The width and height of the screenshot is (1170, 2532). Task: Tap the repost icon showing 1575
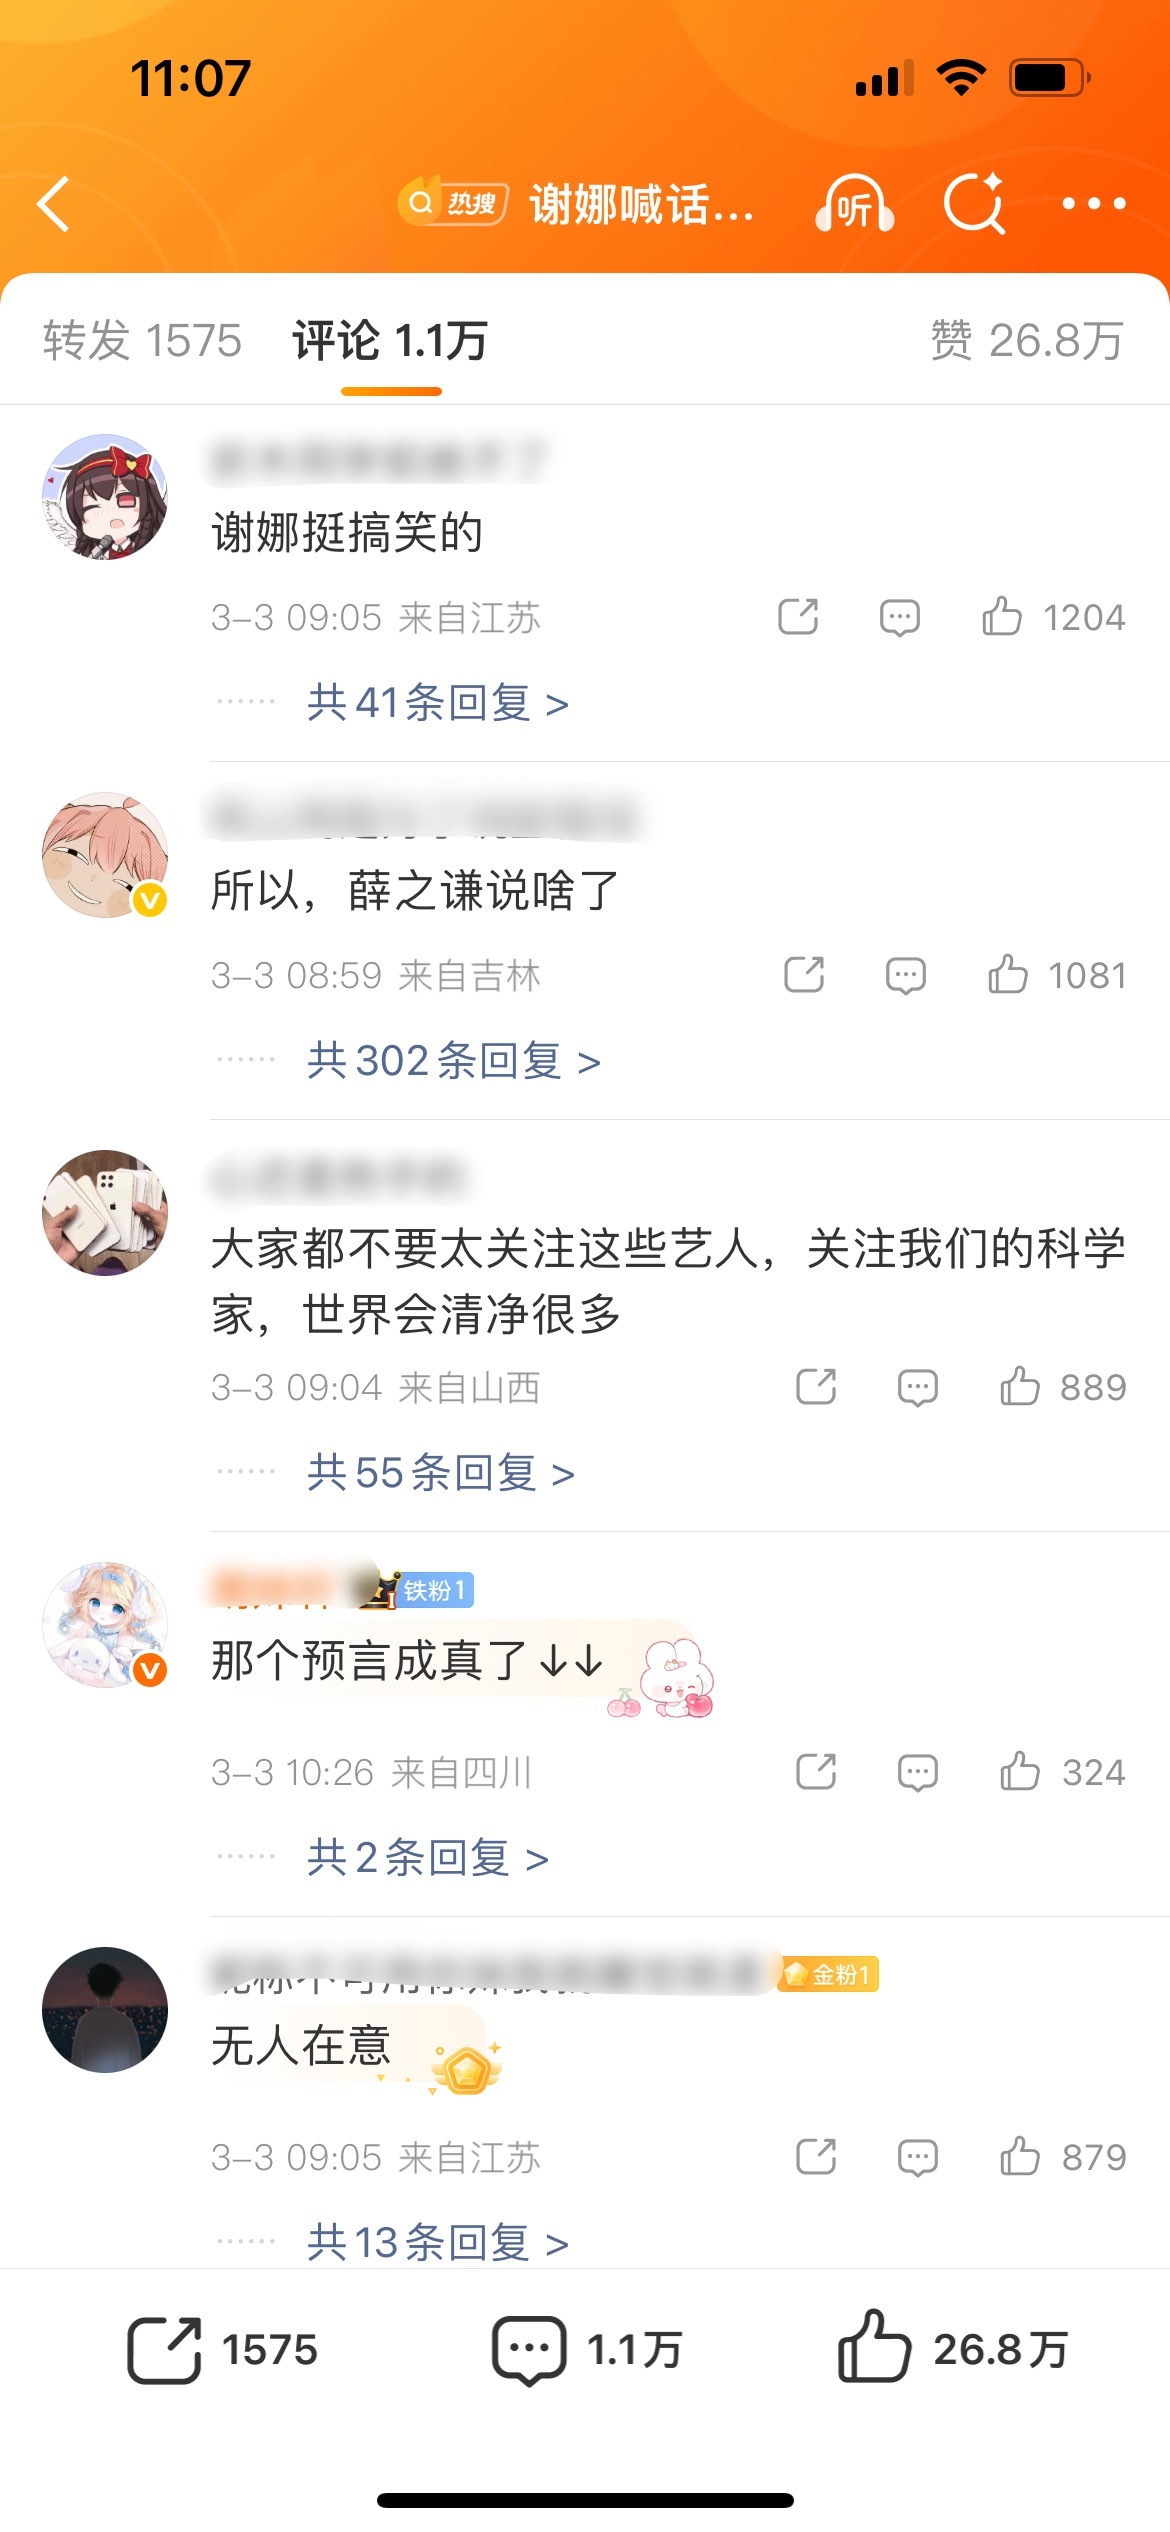222,2349
